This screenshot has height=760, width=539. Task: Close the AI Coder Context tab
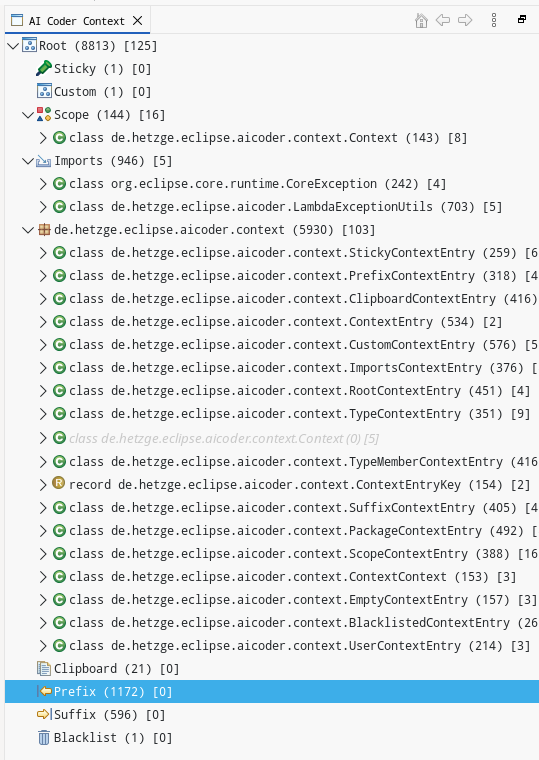tap(138, 21)
